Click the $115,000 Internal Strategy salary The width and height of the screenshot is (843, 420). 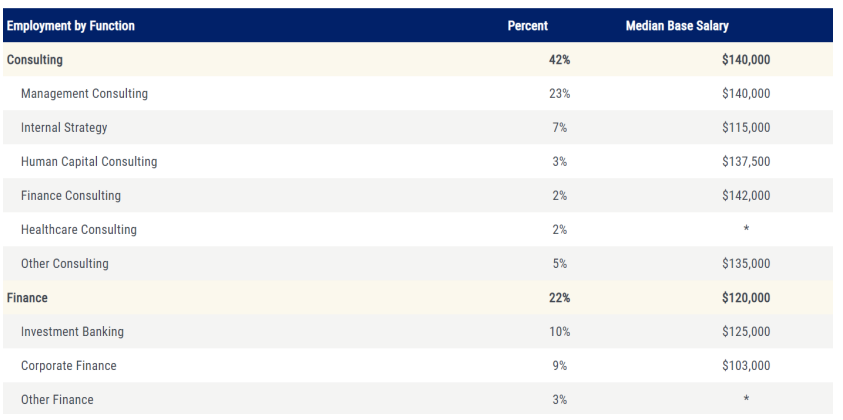pyautogui.click(x=748, y=128)
